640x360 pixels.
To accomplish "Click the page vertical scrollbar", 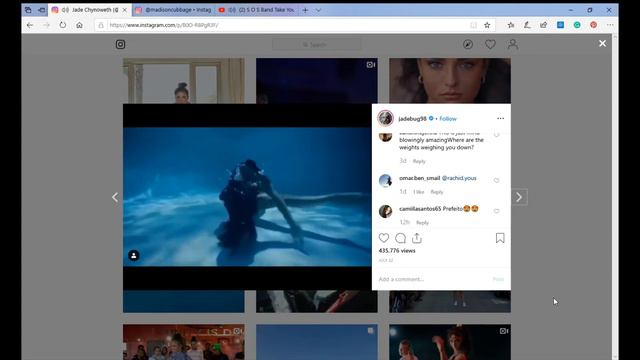I will 615,197.
